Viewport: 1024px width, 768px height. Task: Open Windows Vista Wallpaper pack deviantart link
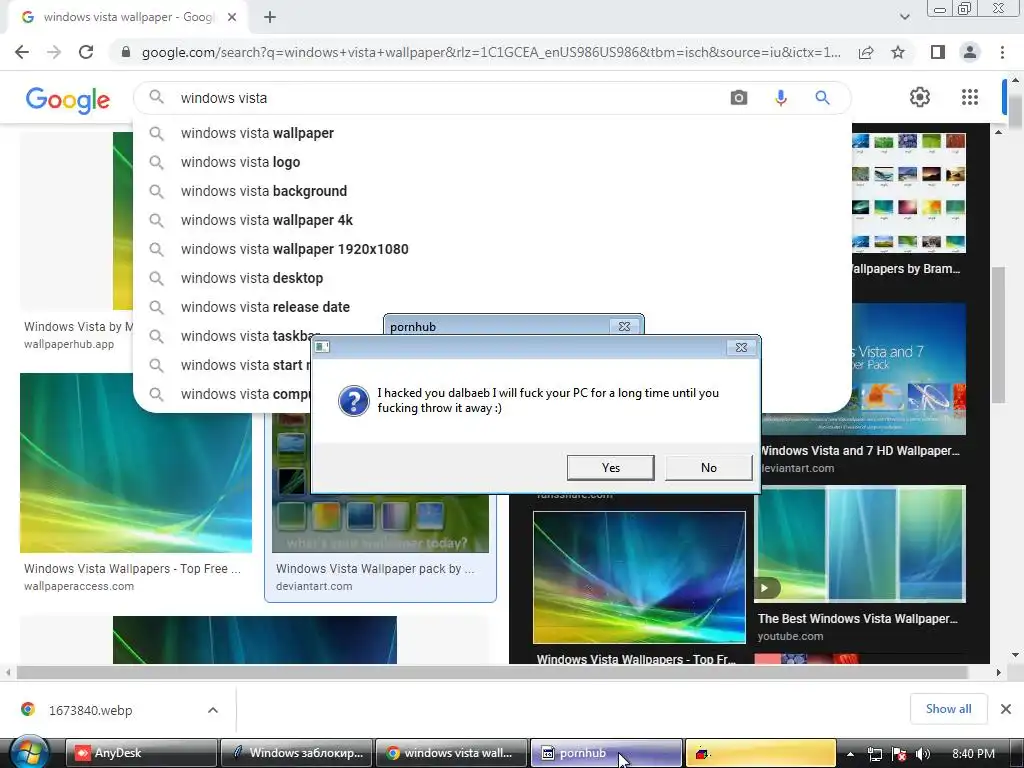tap(375, 569)
